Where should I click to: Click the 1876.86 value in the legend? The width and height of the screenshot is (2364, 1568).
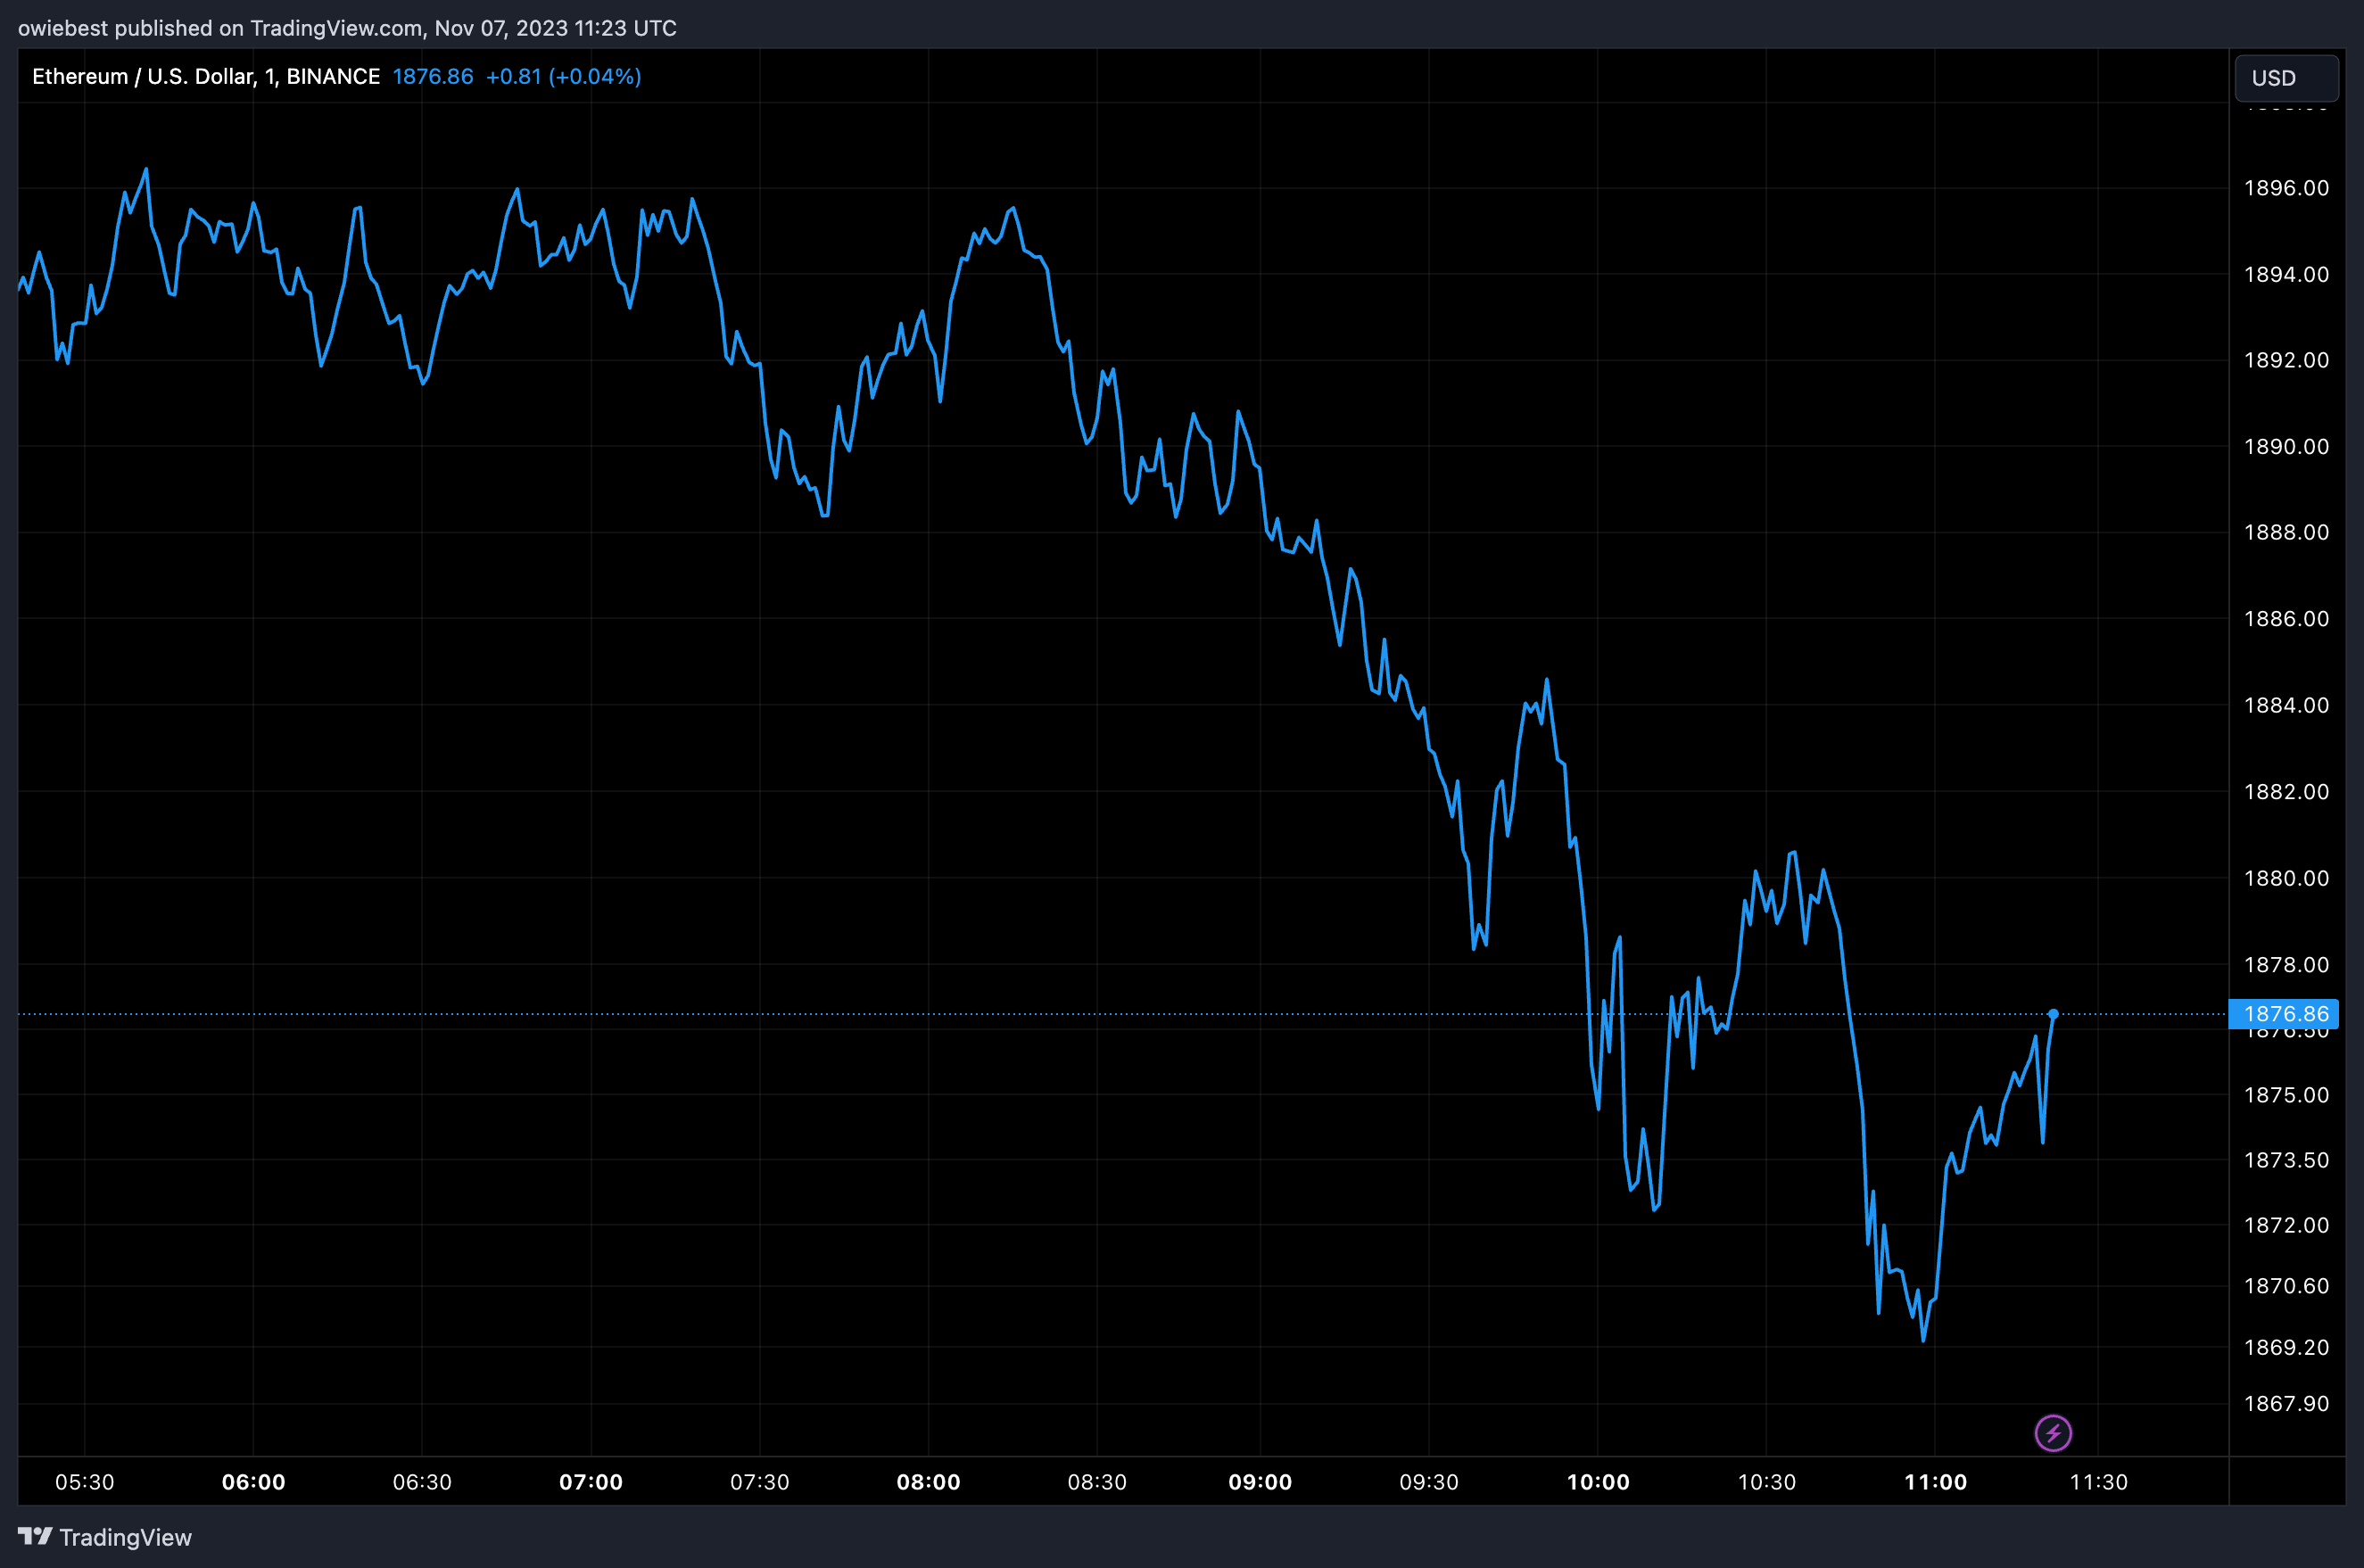[x=433, y=77]
